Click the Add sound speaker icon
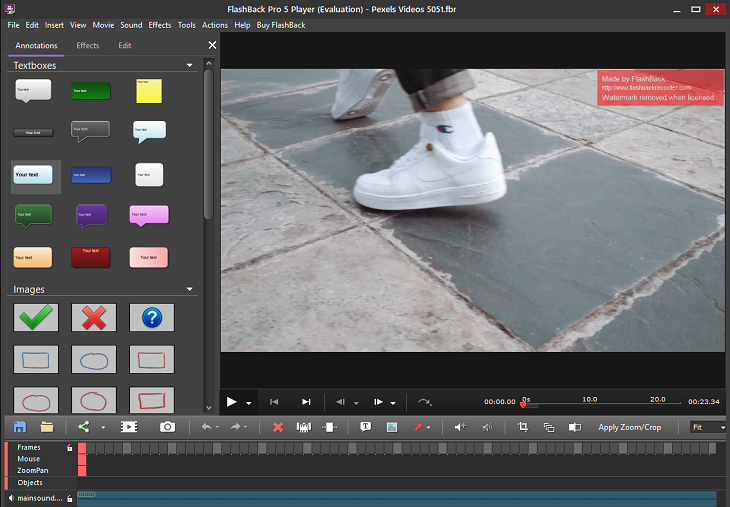 tap(460, 427)
